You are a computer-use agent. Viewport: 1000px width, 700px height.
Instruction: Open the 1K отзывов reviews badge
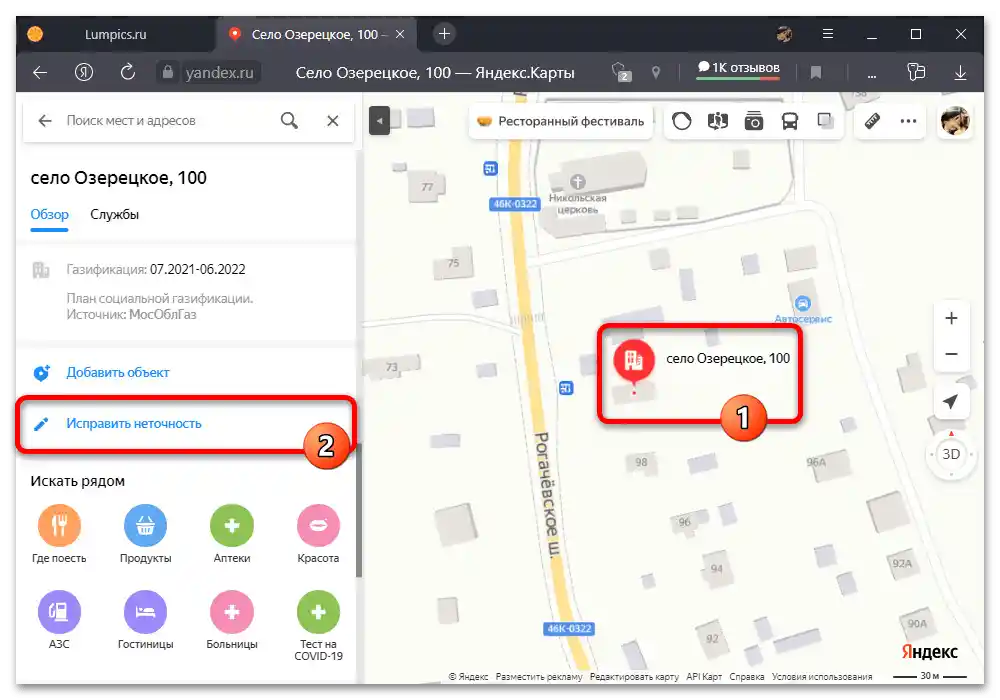pos(738,68)
